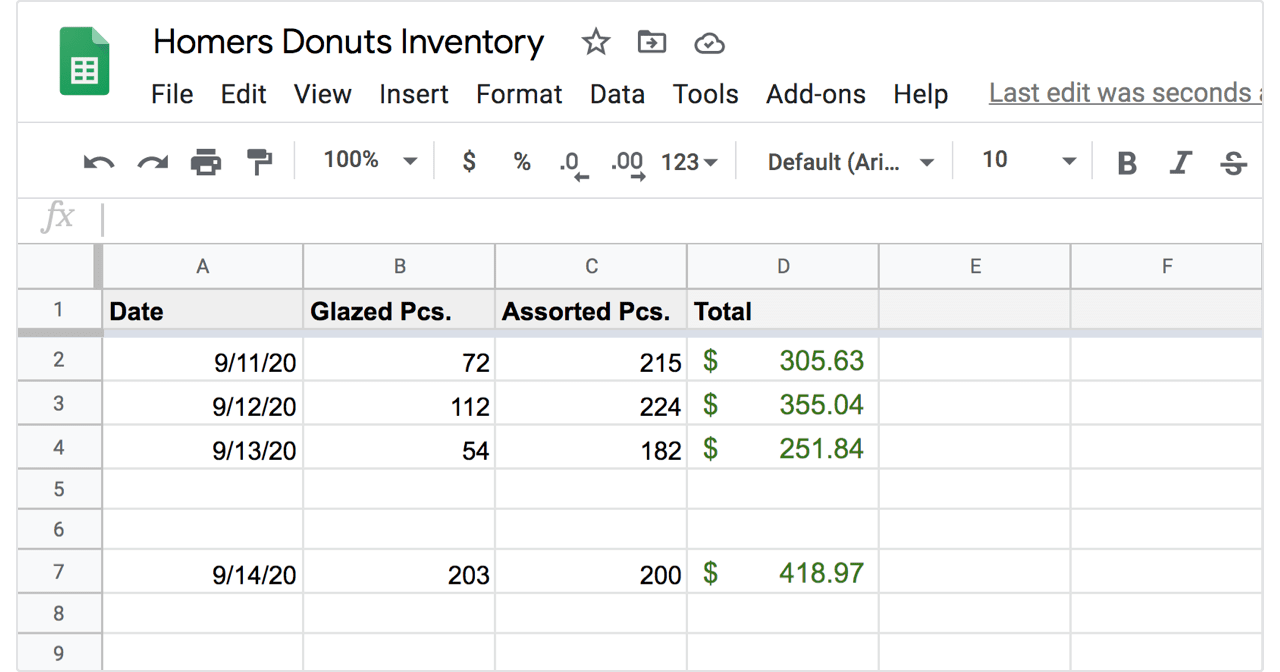1280x672 pixels.
Task: Open the Google Sheets home icon
Action: point(85,61)
